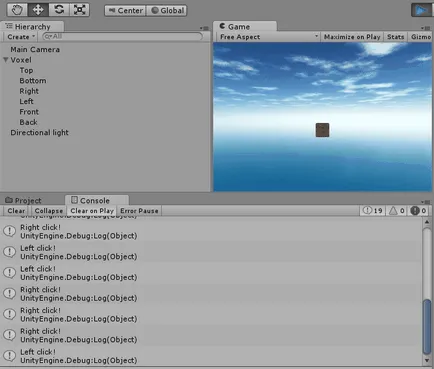Select the Rotate tool icon

(x=59, y=10)
